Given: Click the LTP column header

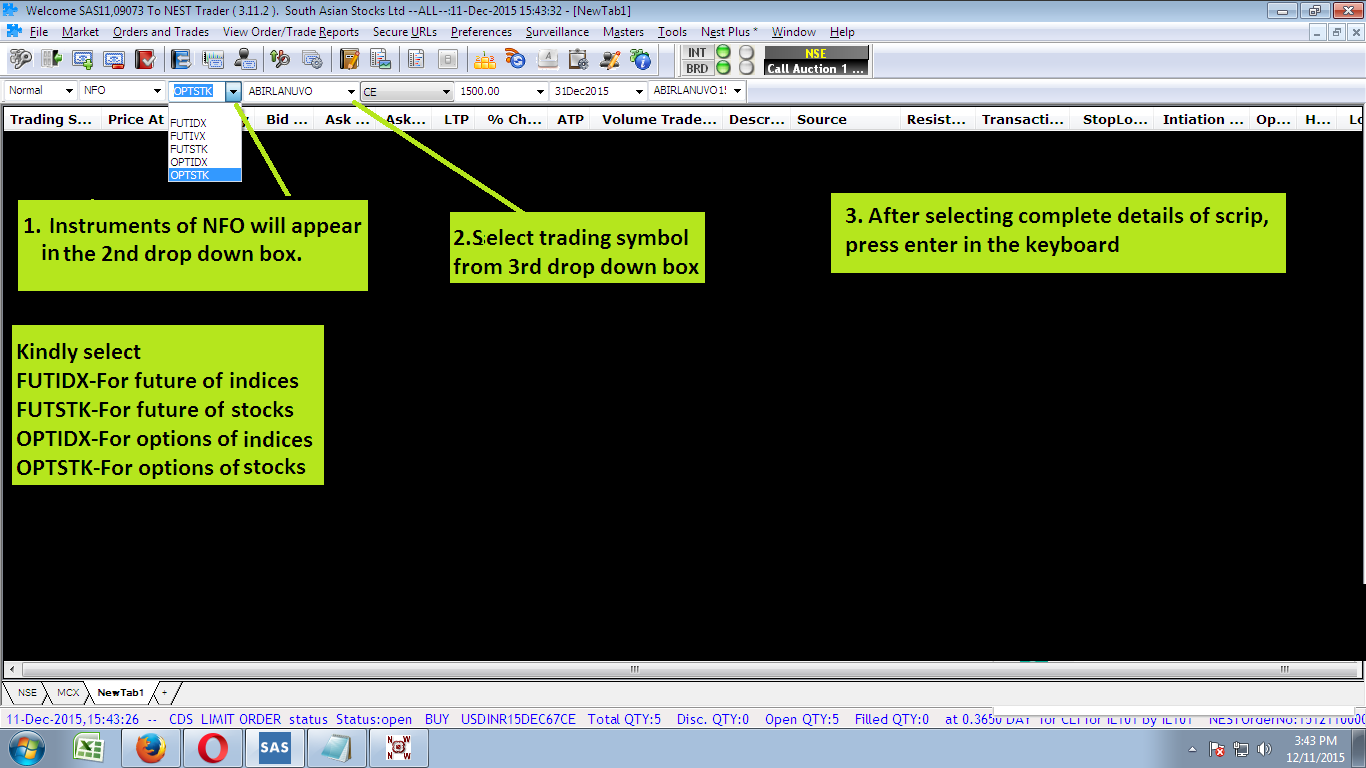Looking at the screenshot, I should [456, 119].
